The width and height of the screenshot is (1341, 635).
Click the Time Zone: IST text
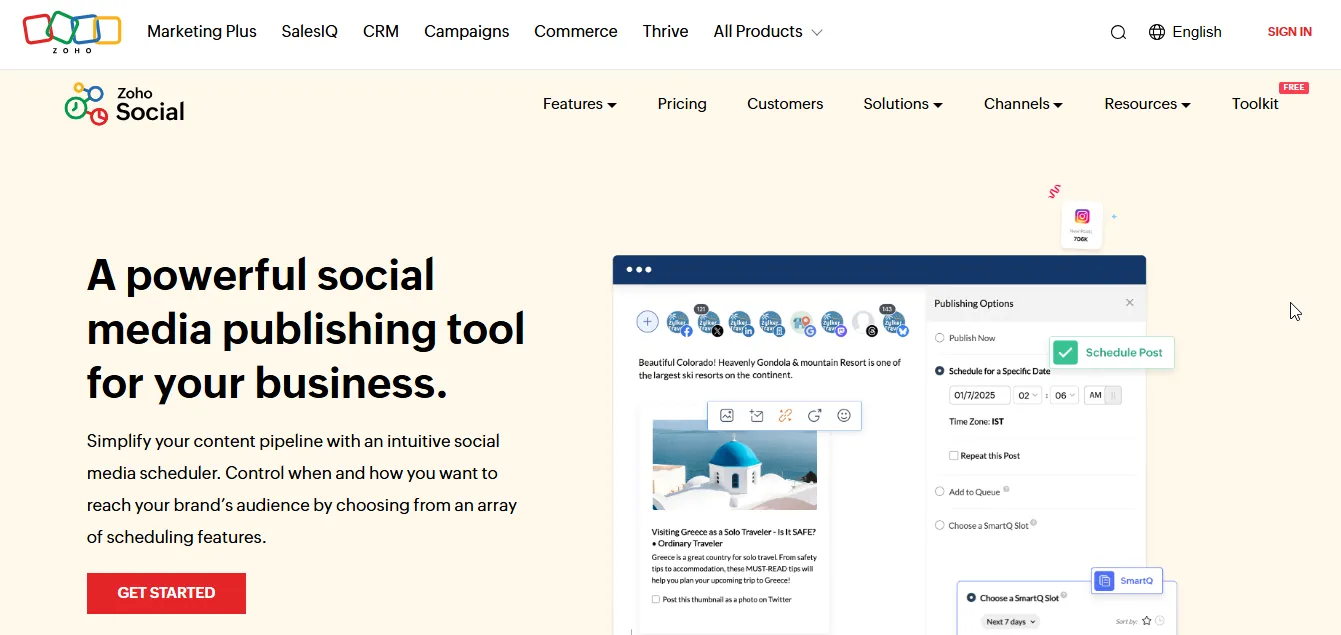tap(976, 422)
